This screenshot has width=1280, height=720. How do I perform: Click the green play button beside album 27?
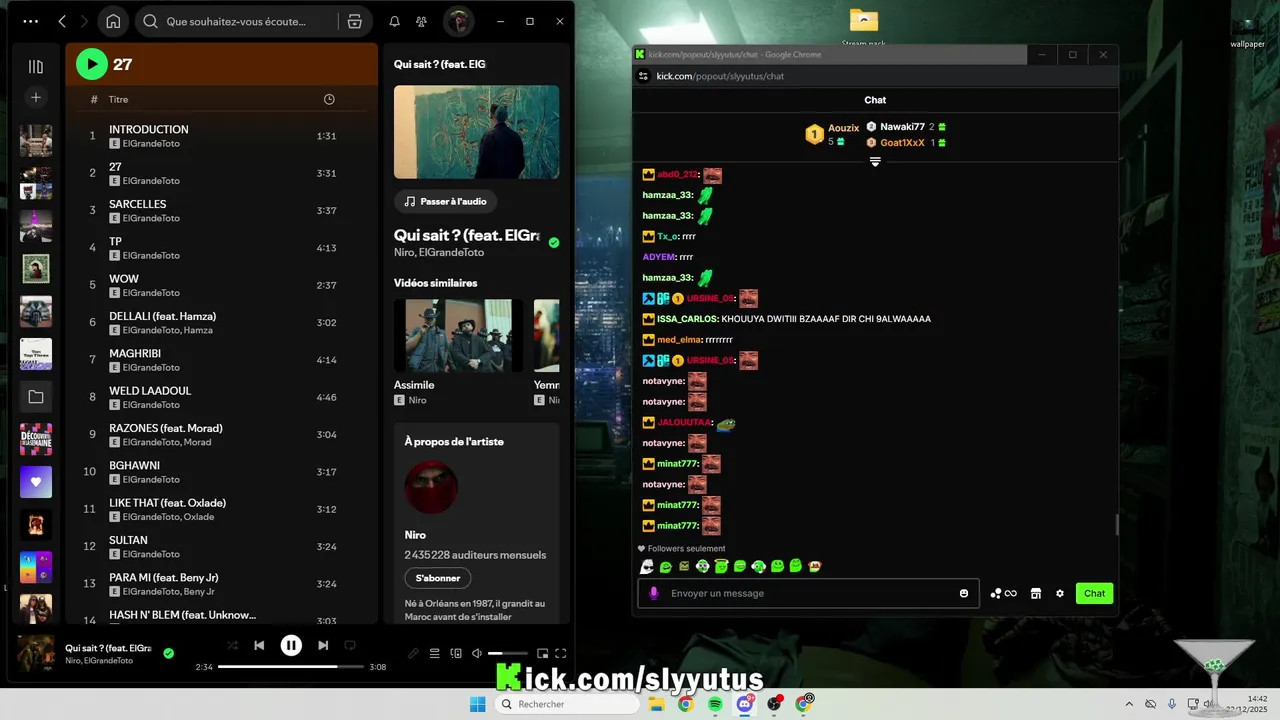point(92,64)
